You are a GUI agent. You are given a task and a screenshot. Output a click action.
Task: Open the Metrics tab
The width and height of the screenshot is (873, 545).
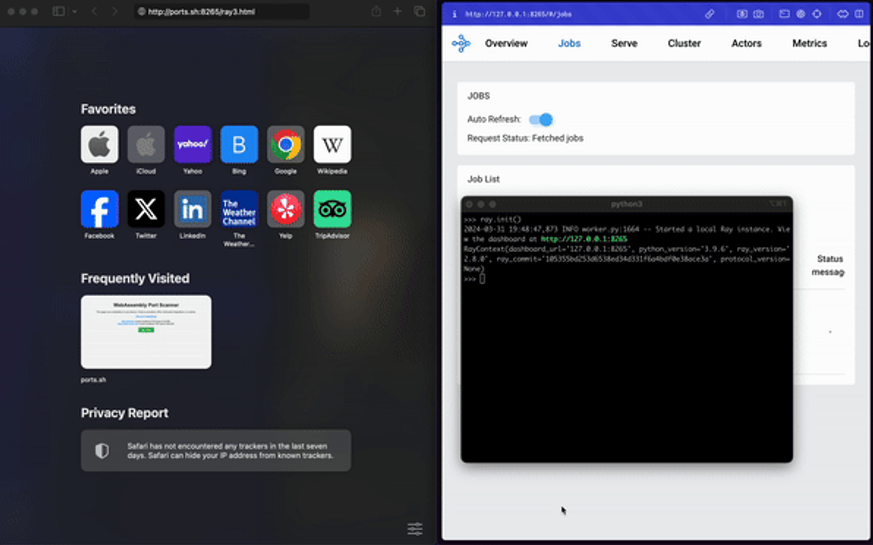click(810, 43)
